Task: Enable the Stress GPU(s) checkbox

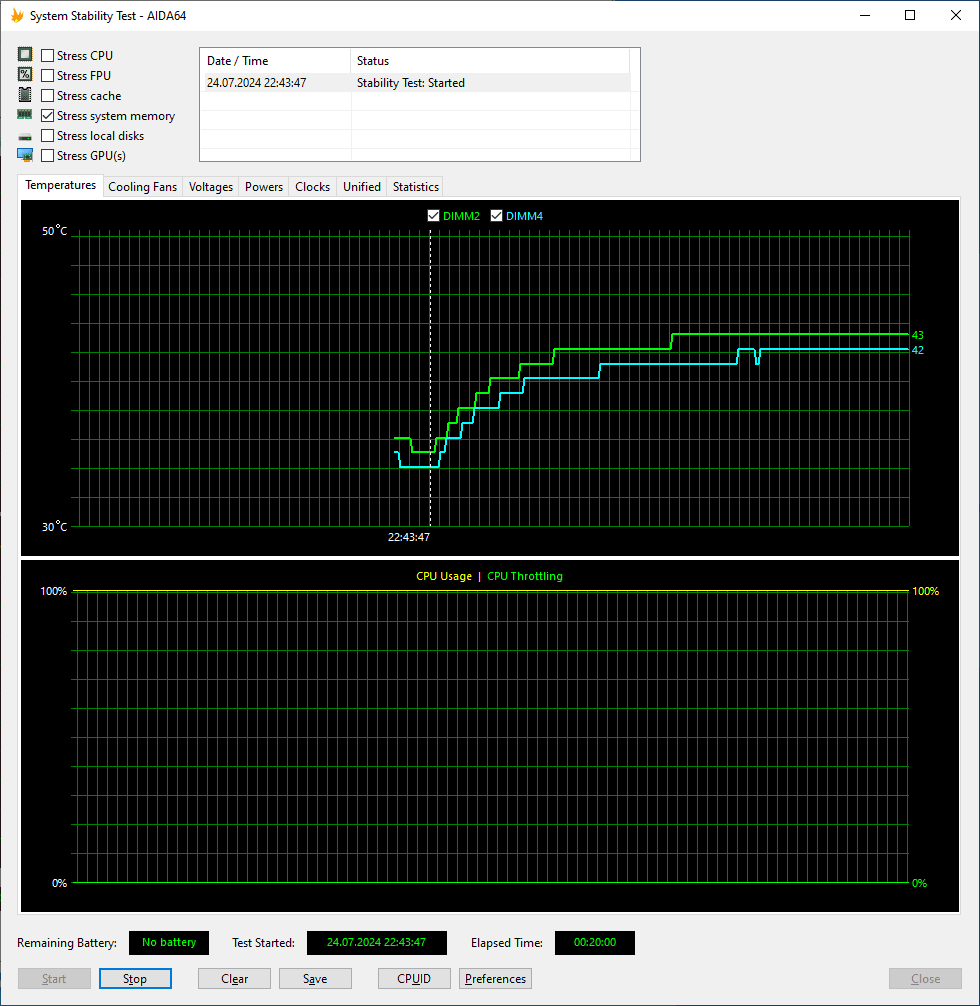Action: (x=47, y=155)
